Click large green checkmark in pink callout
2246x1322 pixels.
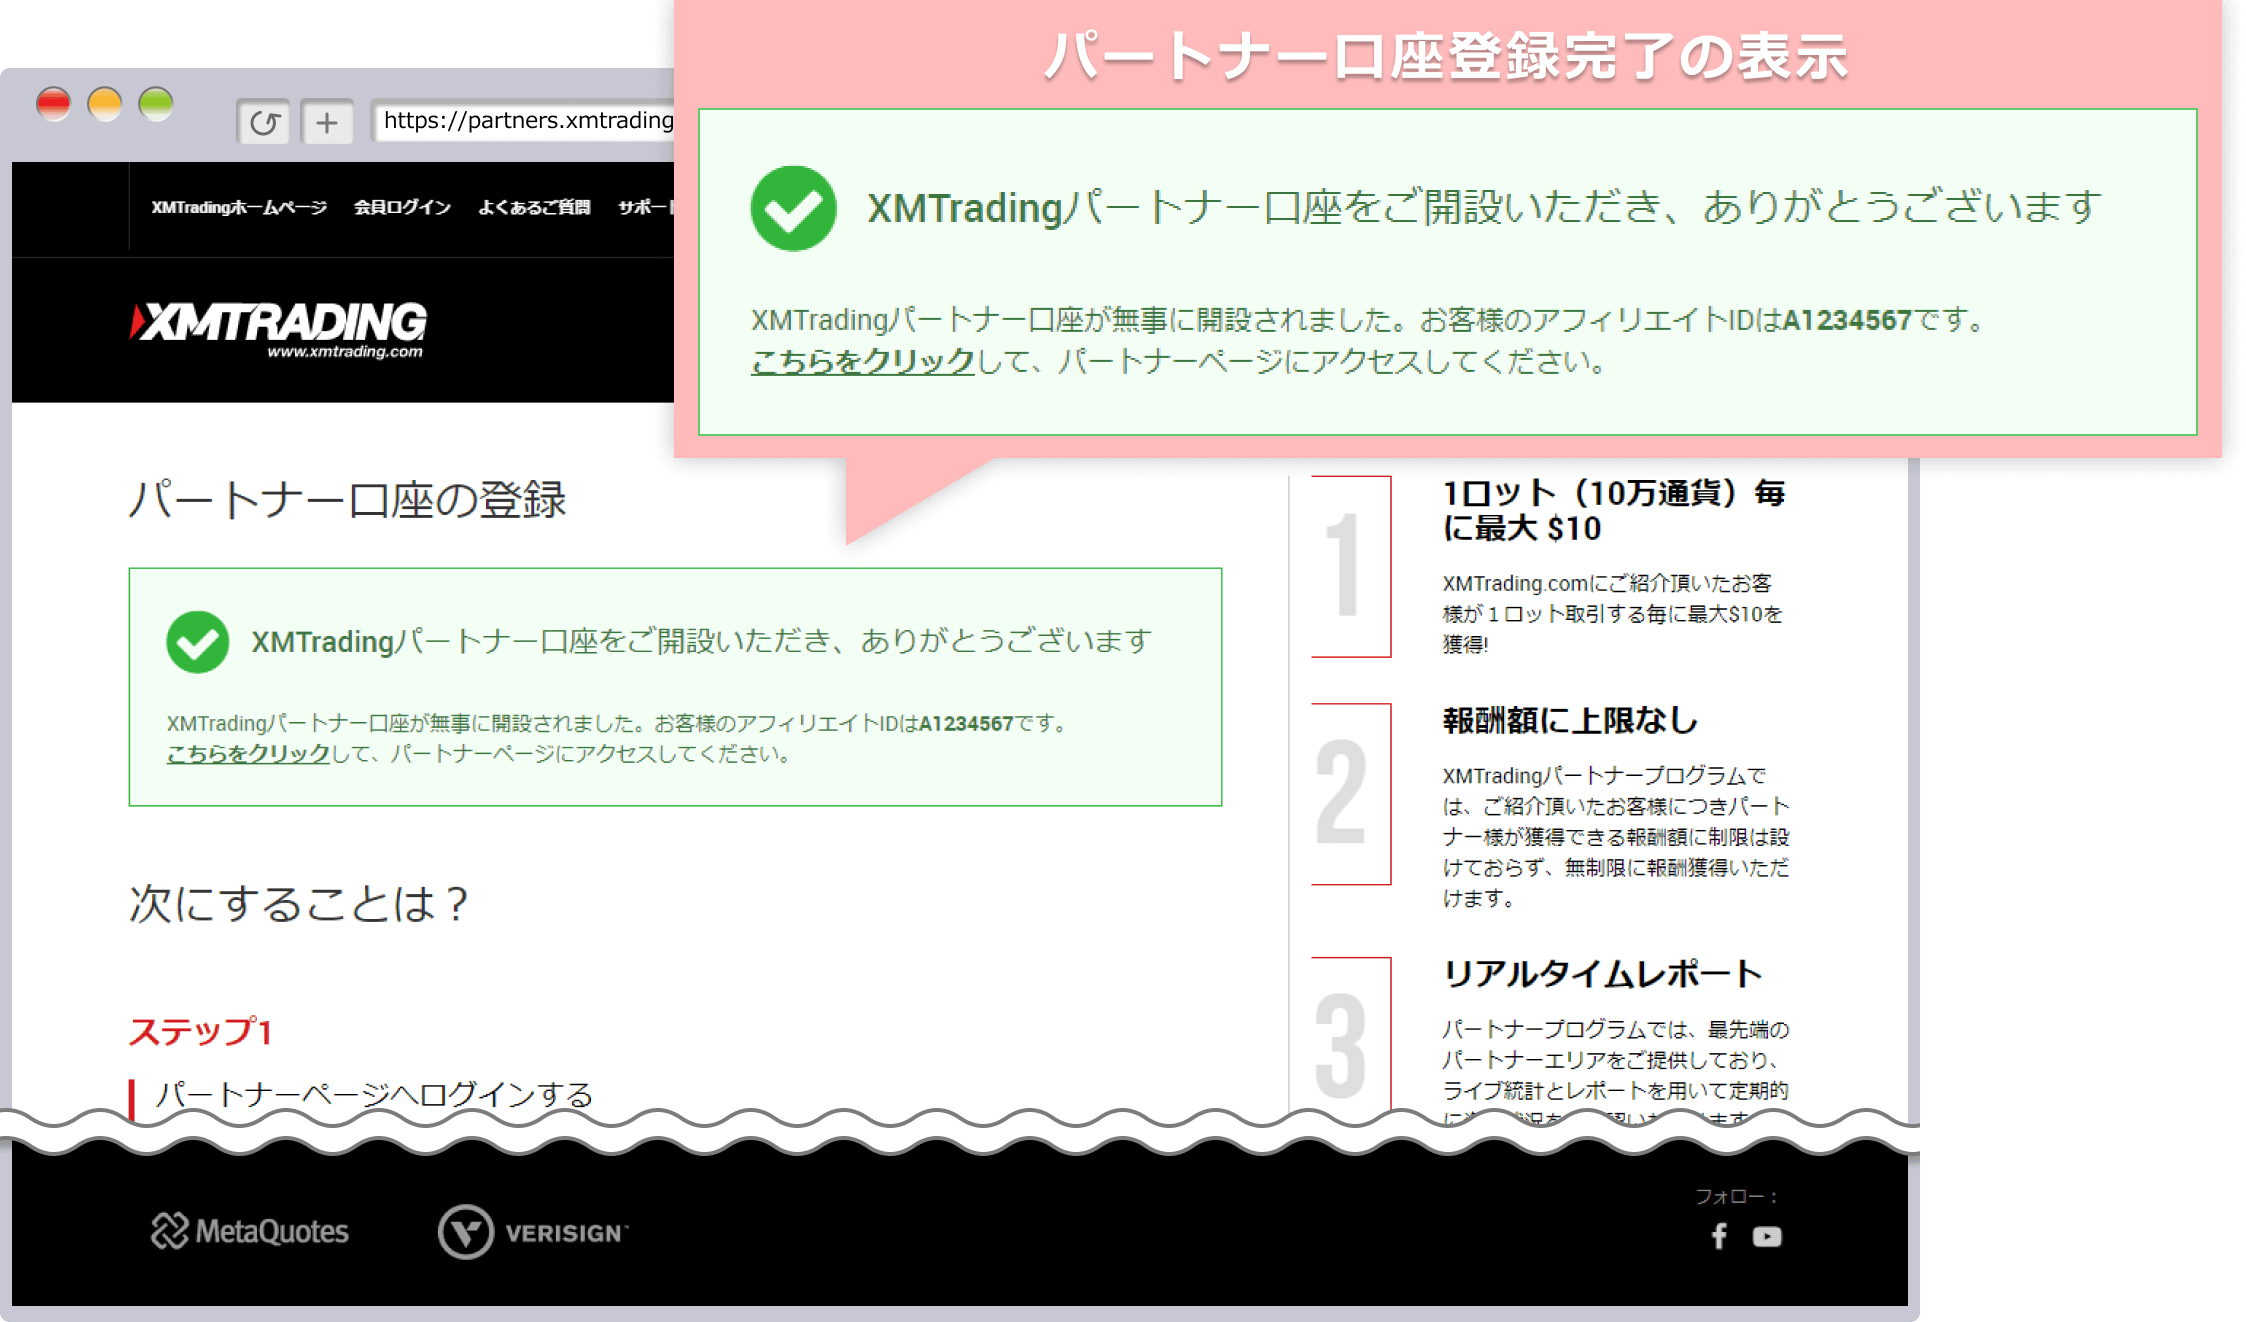[793, 208]
